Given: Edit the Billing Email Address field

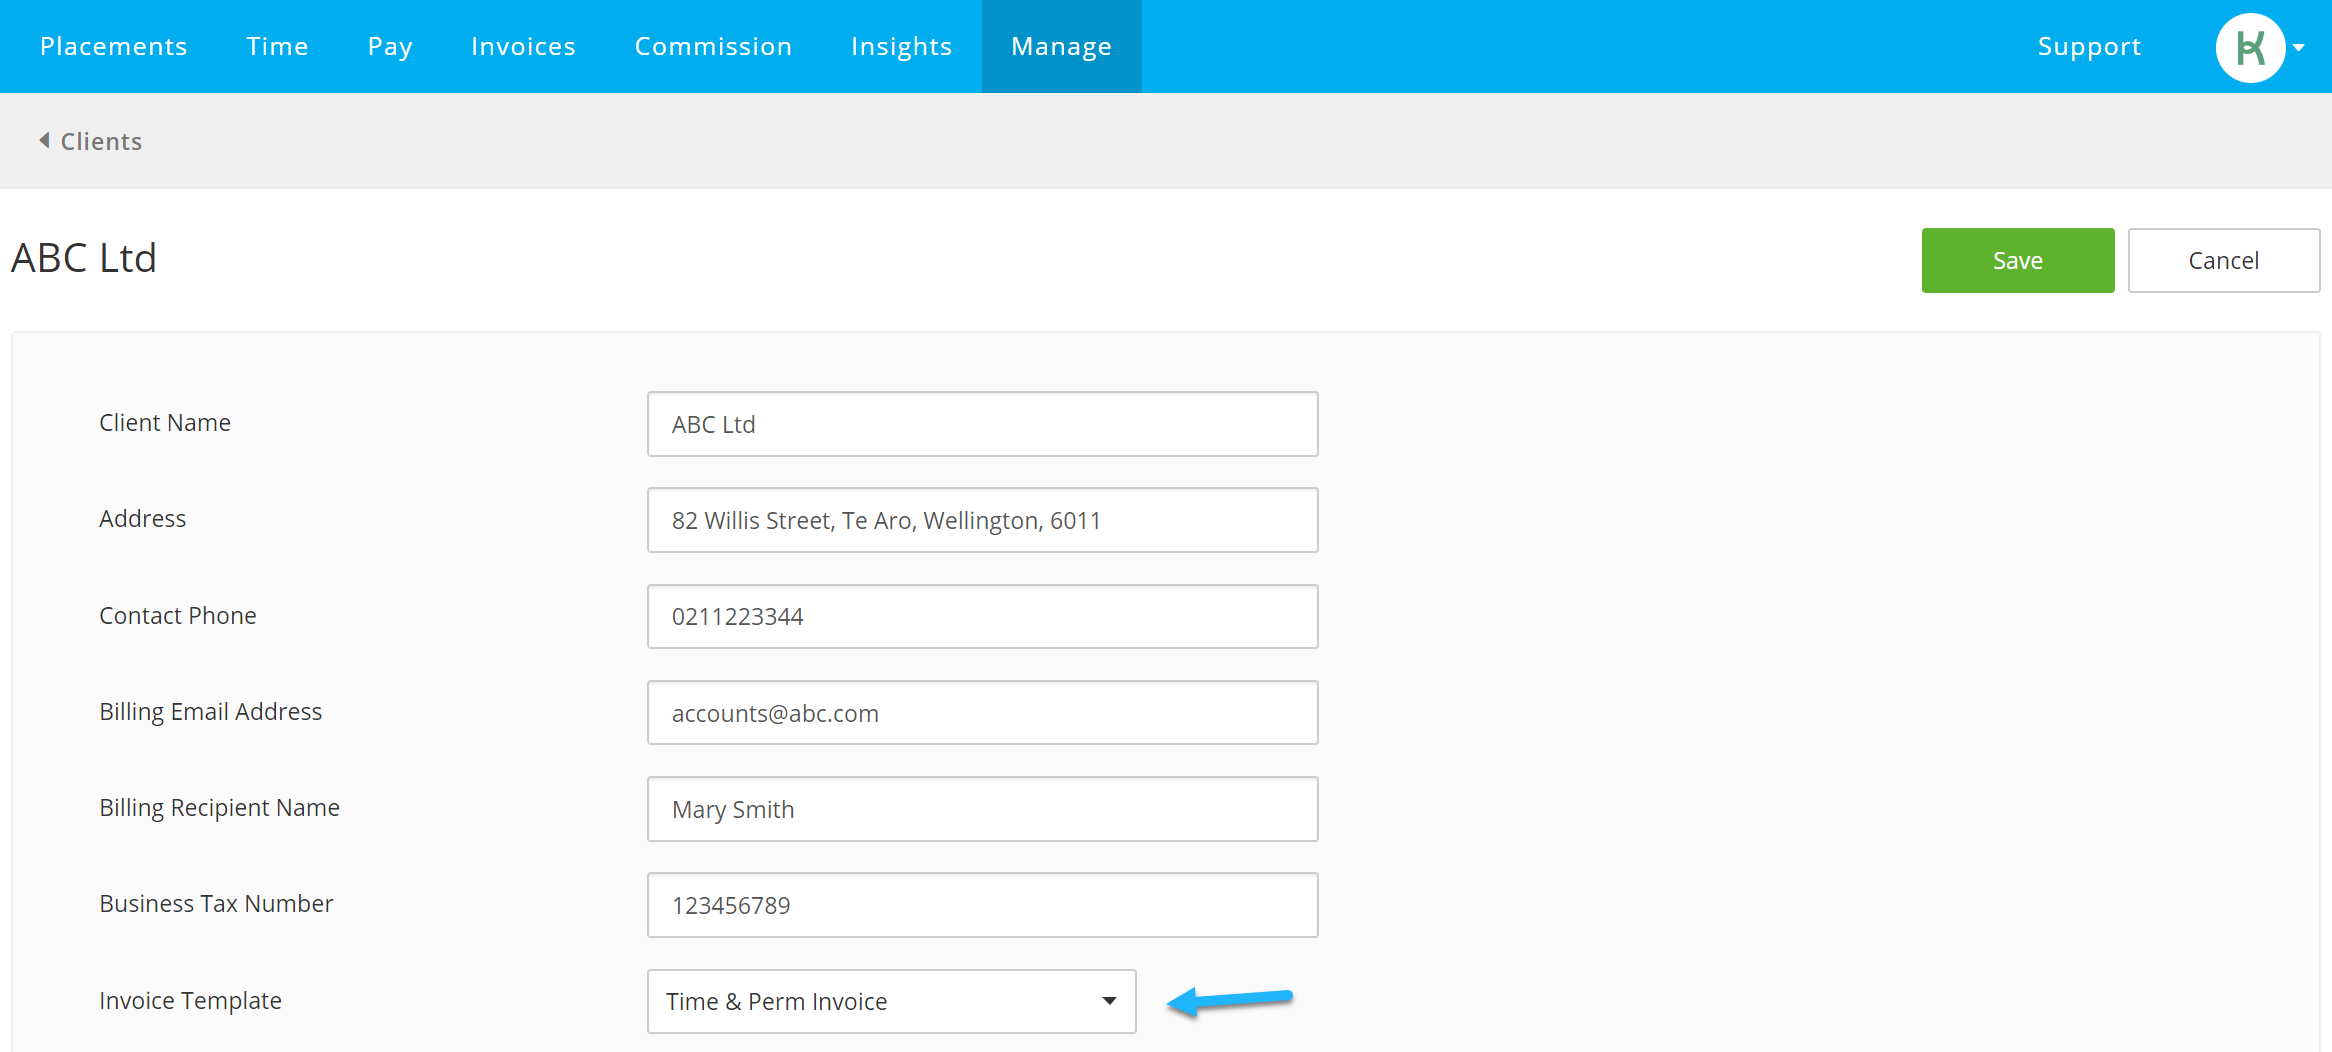Looking at the screenshot, I should (982, 713).
